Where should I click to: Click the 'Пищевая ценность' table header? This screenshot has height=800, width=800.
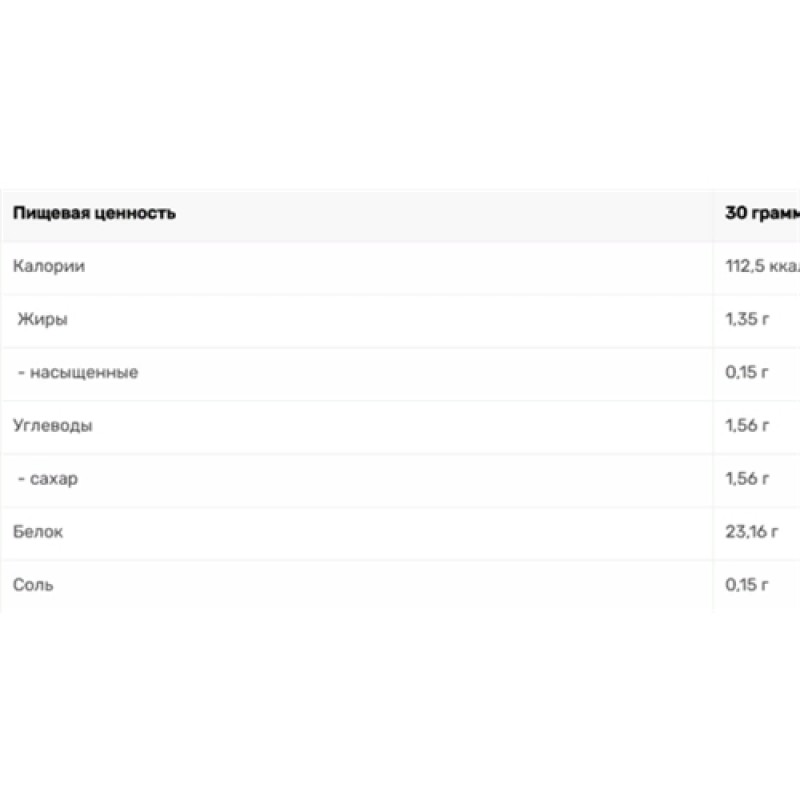tap(94, 213)
